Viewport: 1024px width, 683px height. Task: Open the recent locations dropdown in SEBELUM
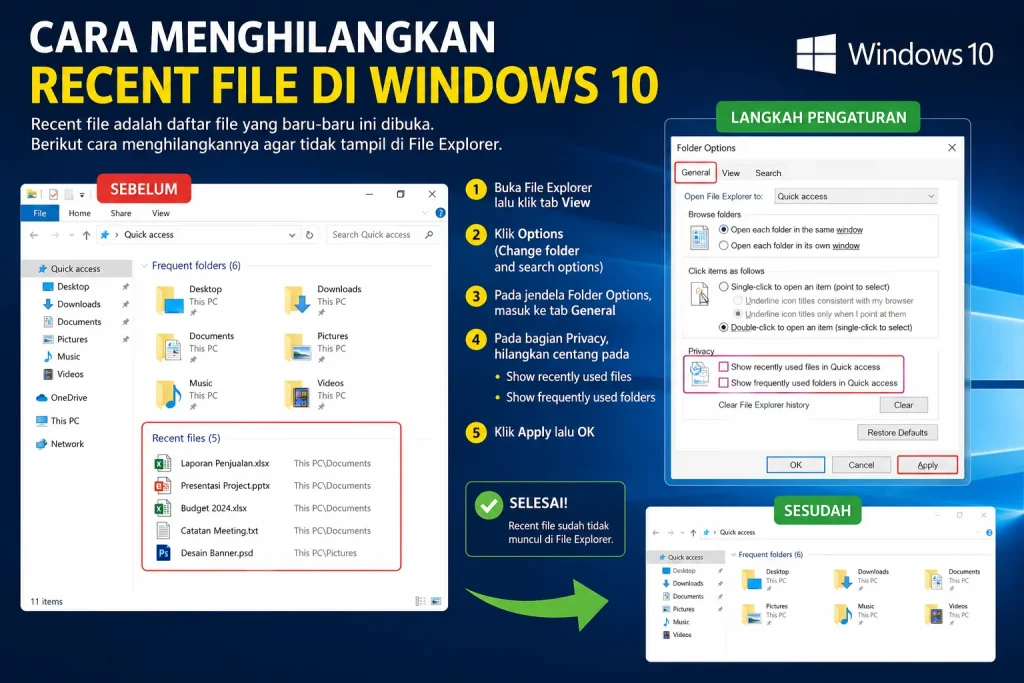71,235
